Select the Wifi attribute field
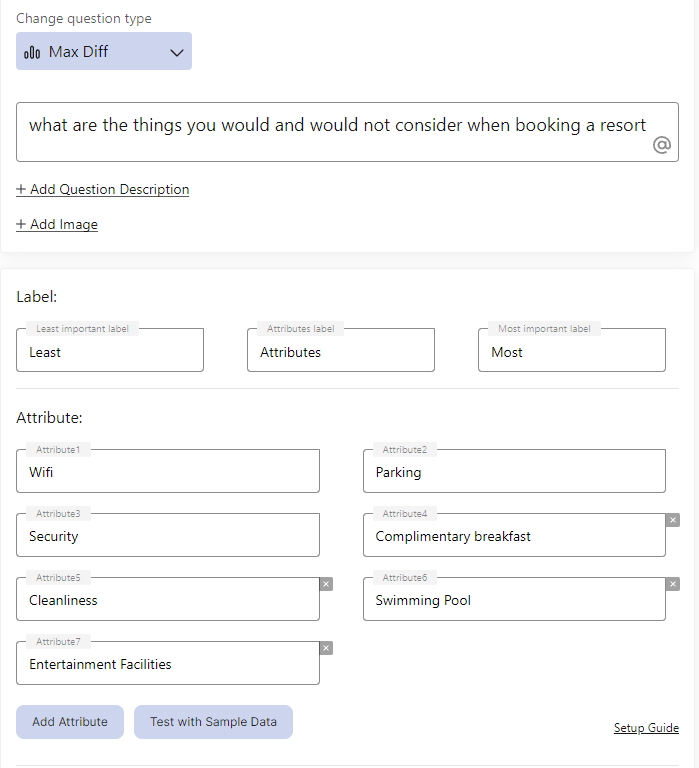Screen dimensions: 699x768 (x=168, y=472)
